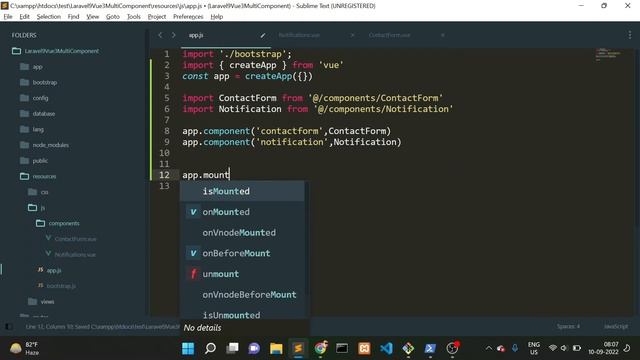
Task: Open the Preferences menu
Action: tap(188, 17)
